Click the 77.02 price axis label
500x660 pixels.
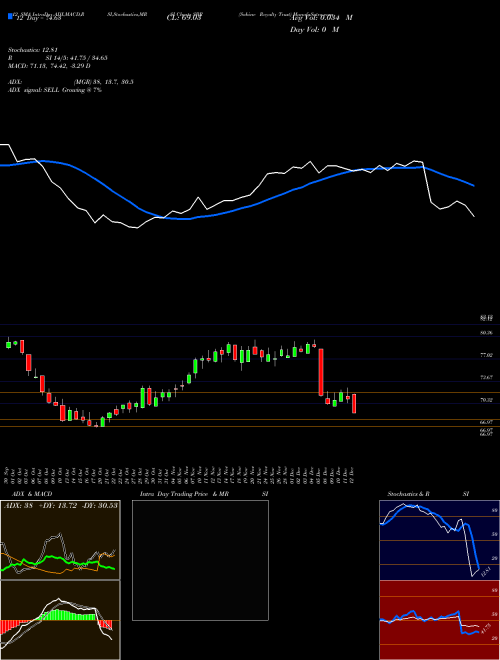tap(486, 355)
